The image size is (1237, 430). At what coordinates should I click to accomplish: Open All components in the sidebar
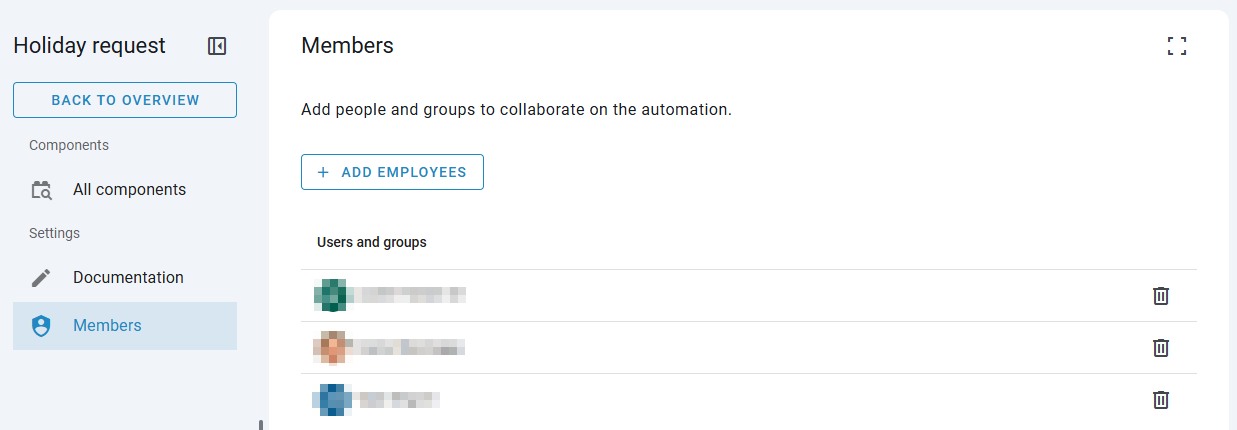coord(129,190)
